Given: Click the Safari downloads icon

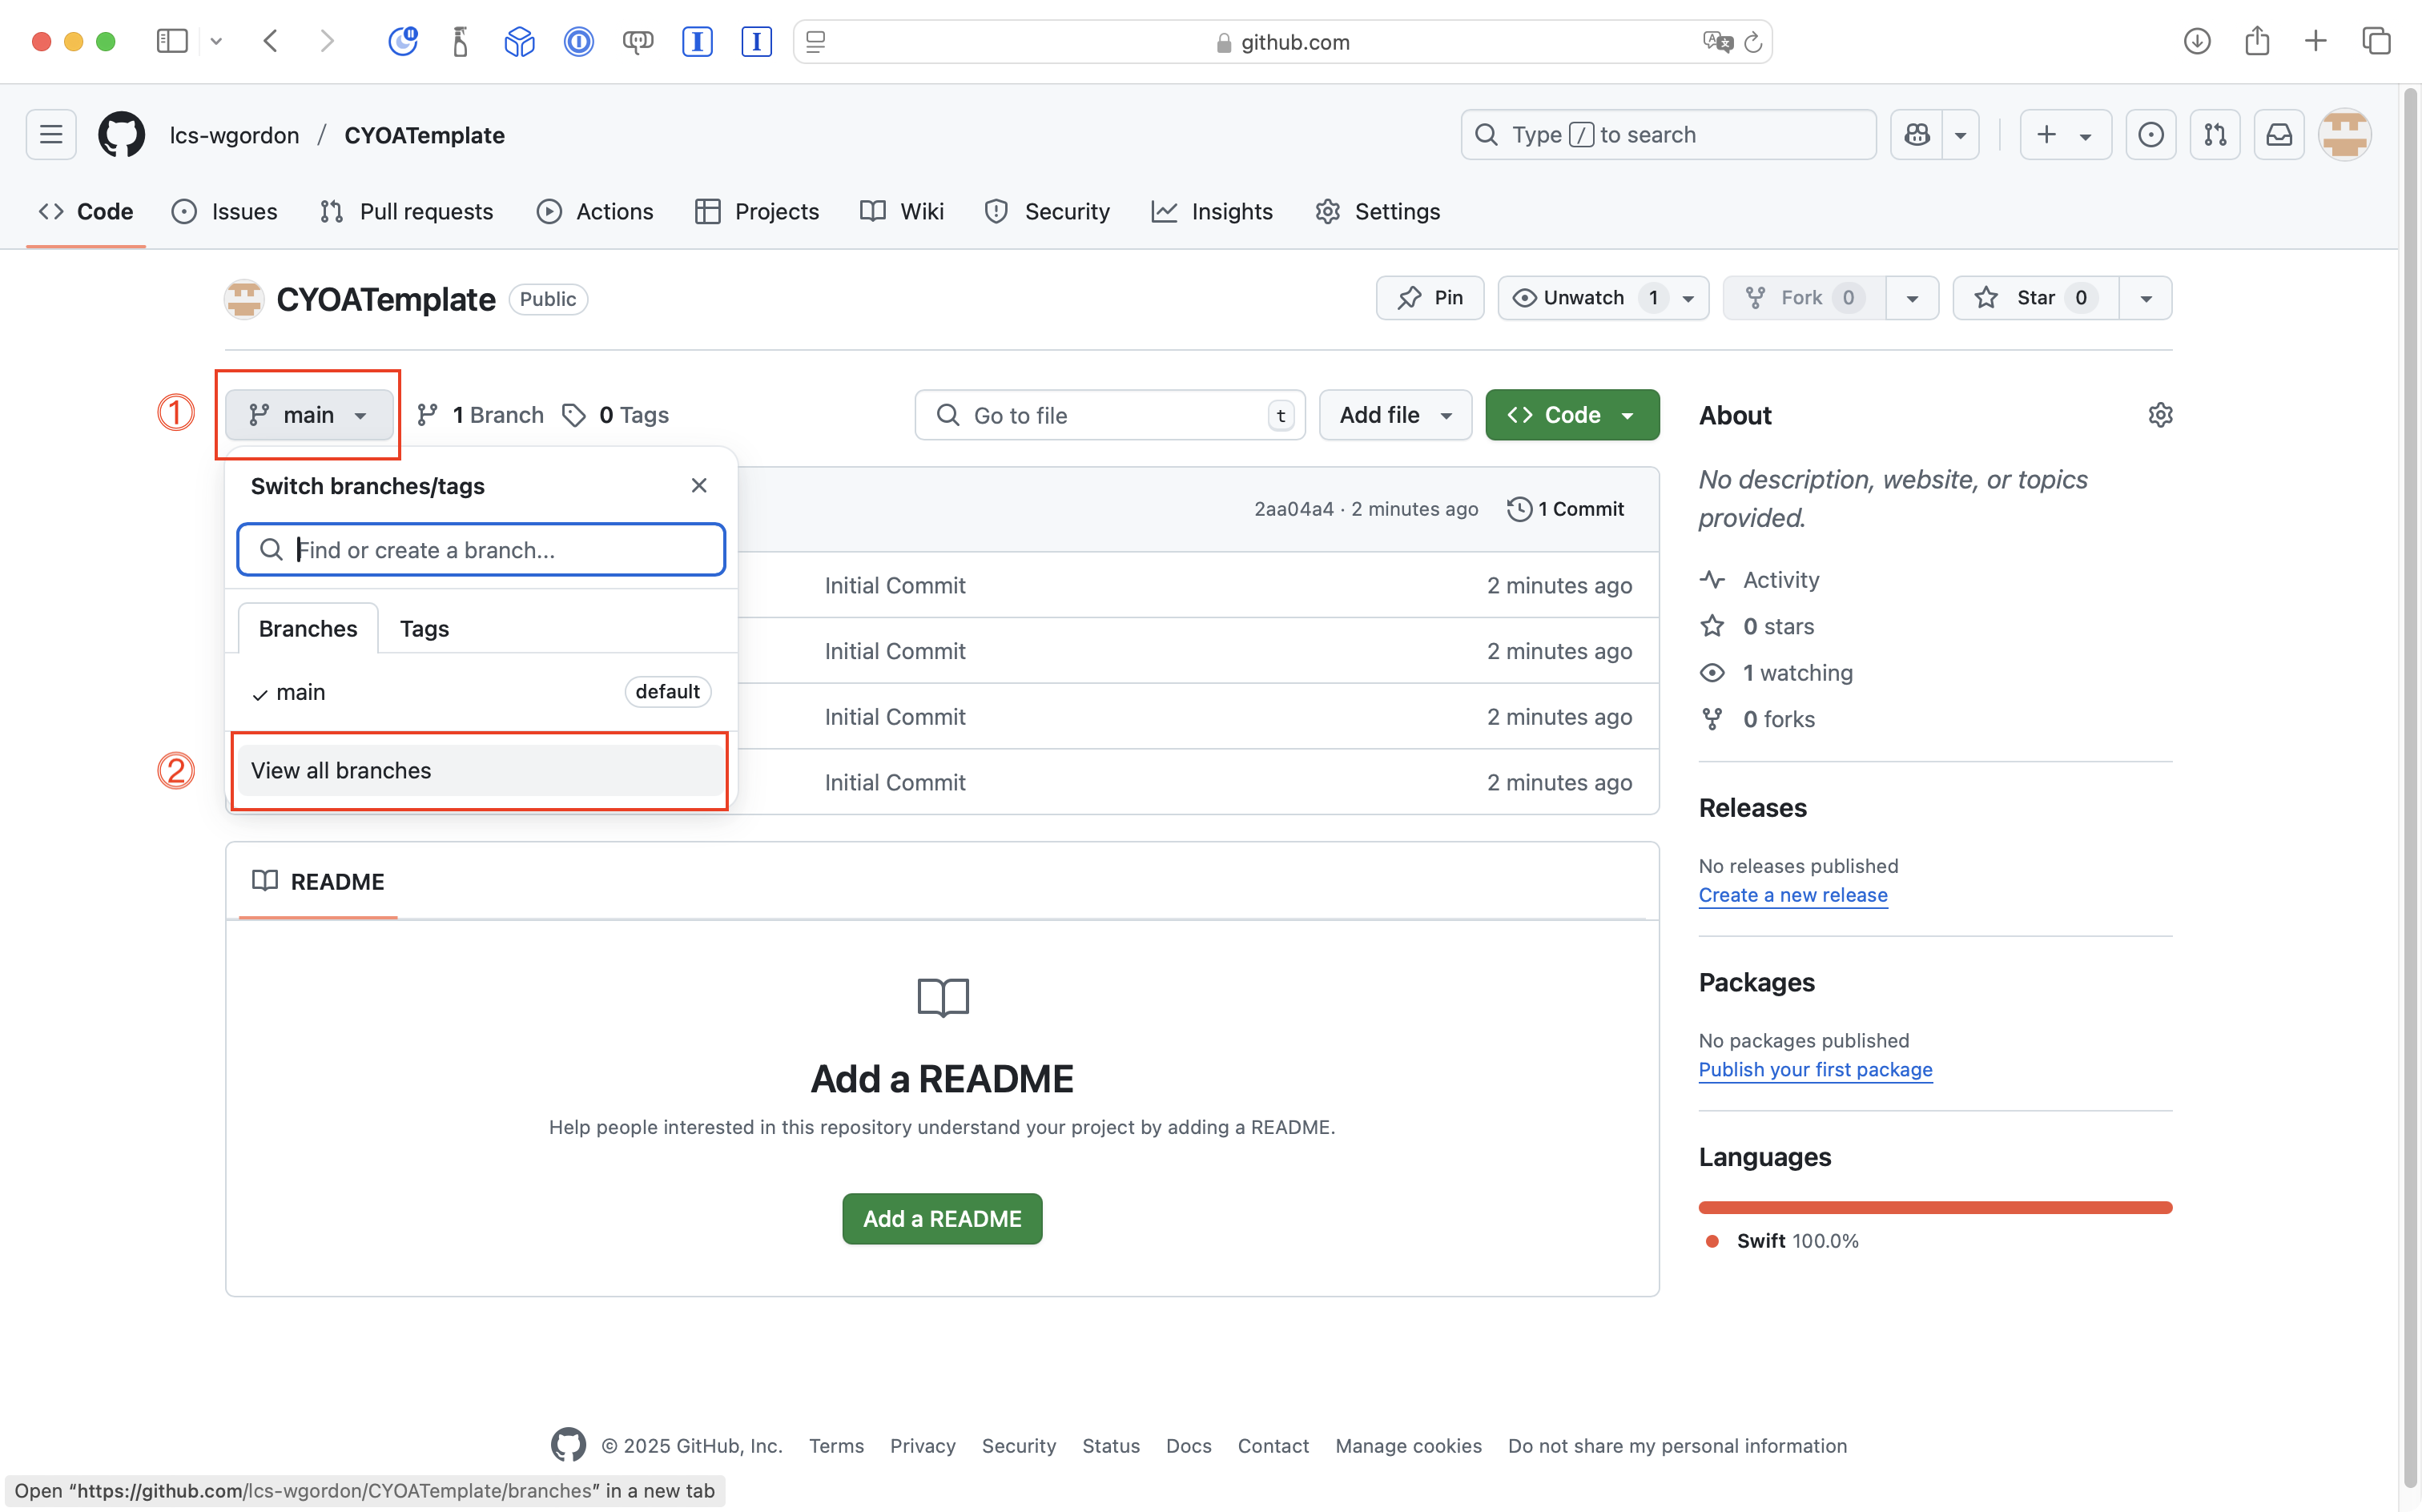Looking at the screenshot, I should point(2196,41).
